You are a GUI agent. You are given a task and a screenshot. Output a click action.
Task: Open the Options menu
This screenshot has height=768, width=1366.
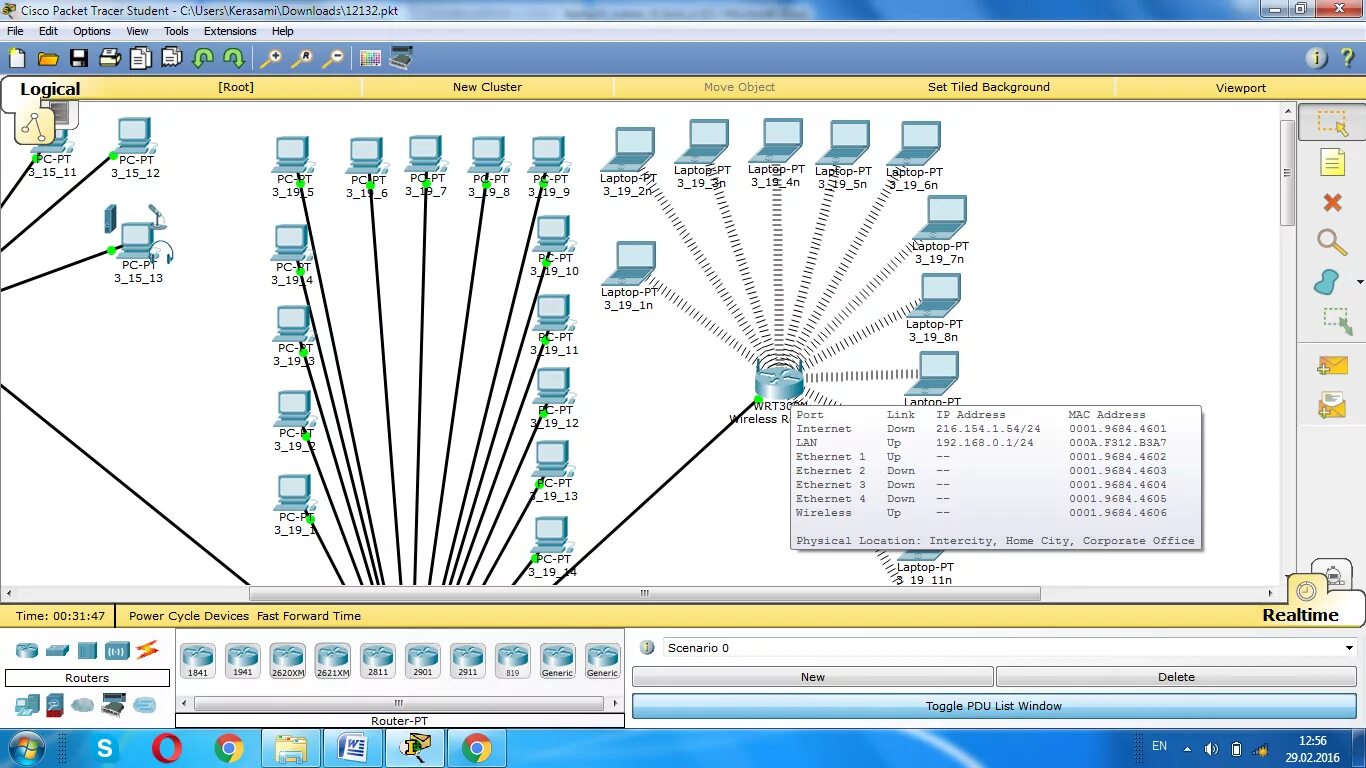(92, 31)
